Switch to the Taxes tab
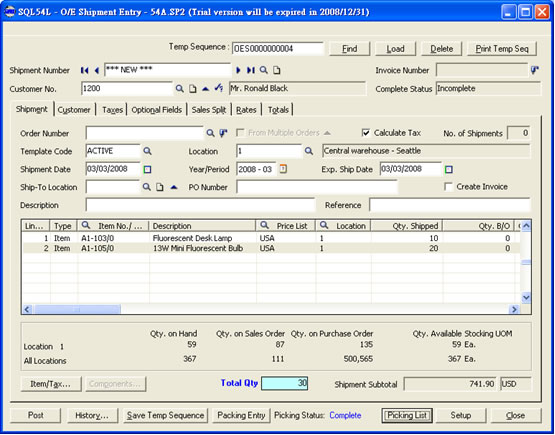Viewport: 555px width, 435px height. pos(112,110)
